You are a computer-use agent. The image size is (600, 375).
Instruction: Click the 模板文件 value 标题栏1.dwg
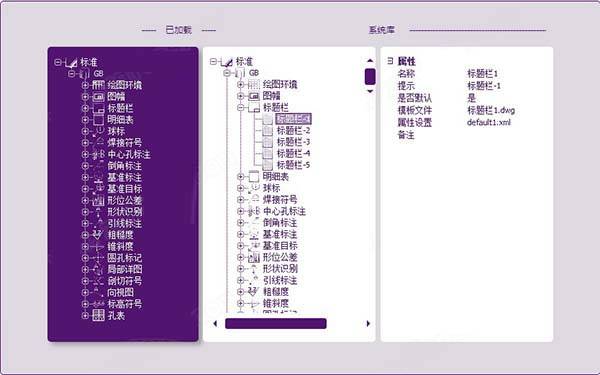tap(491, 110)
